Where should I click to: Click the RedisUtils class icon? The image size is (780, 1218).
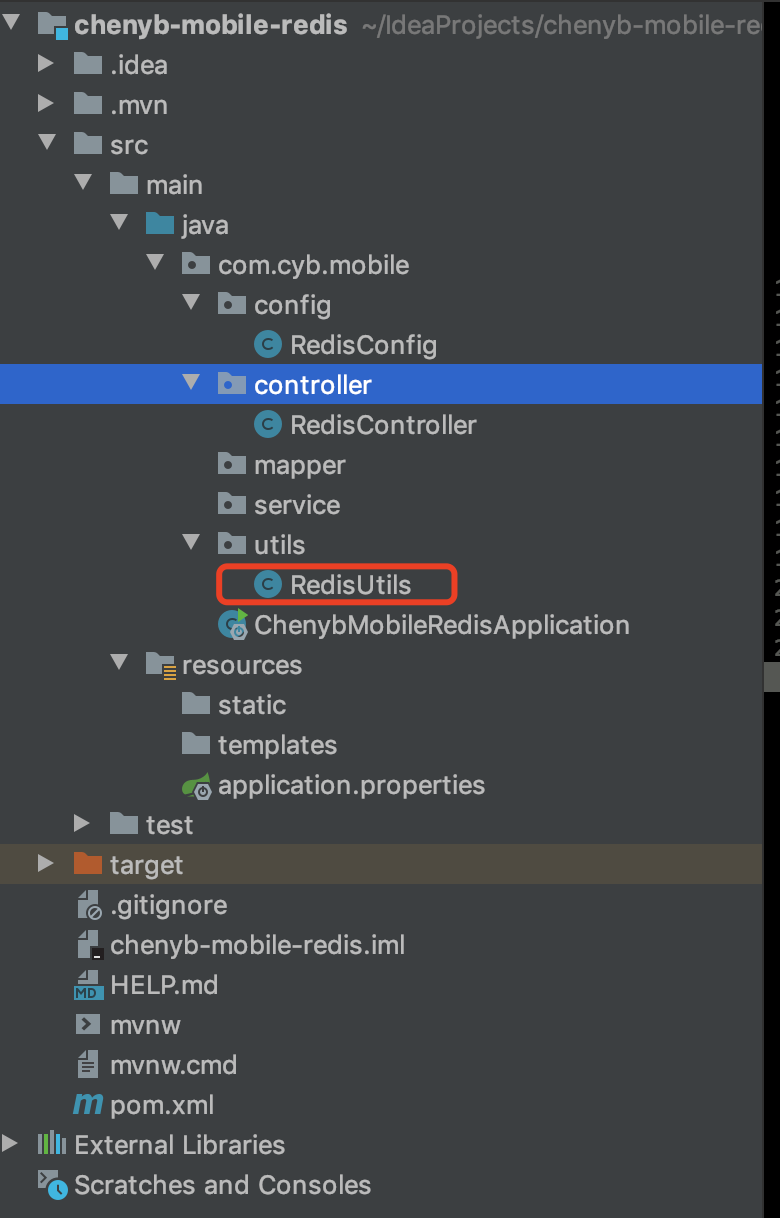[268, 585]
